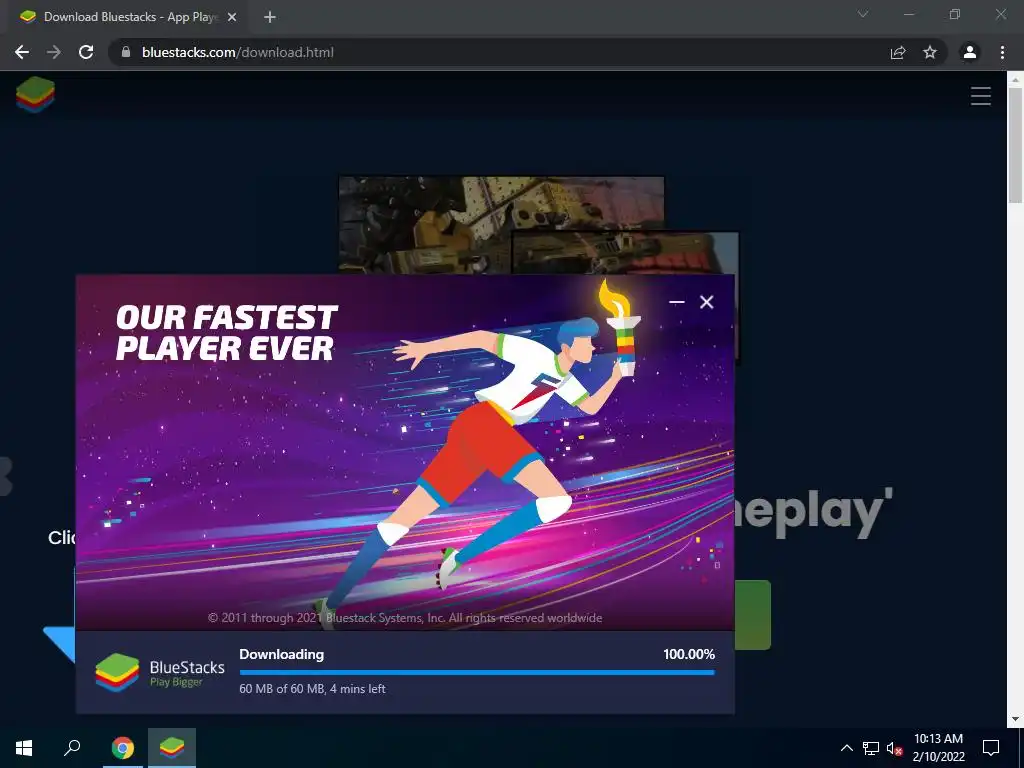Select the Download Bluestacks tab
This screenshot has height=768, width=1024.
click(128, 17)
